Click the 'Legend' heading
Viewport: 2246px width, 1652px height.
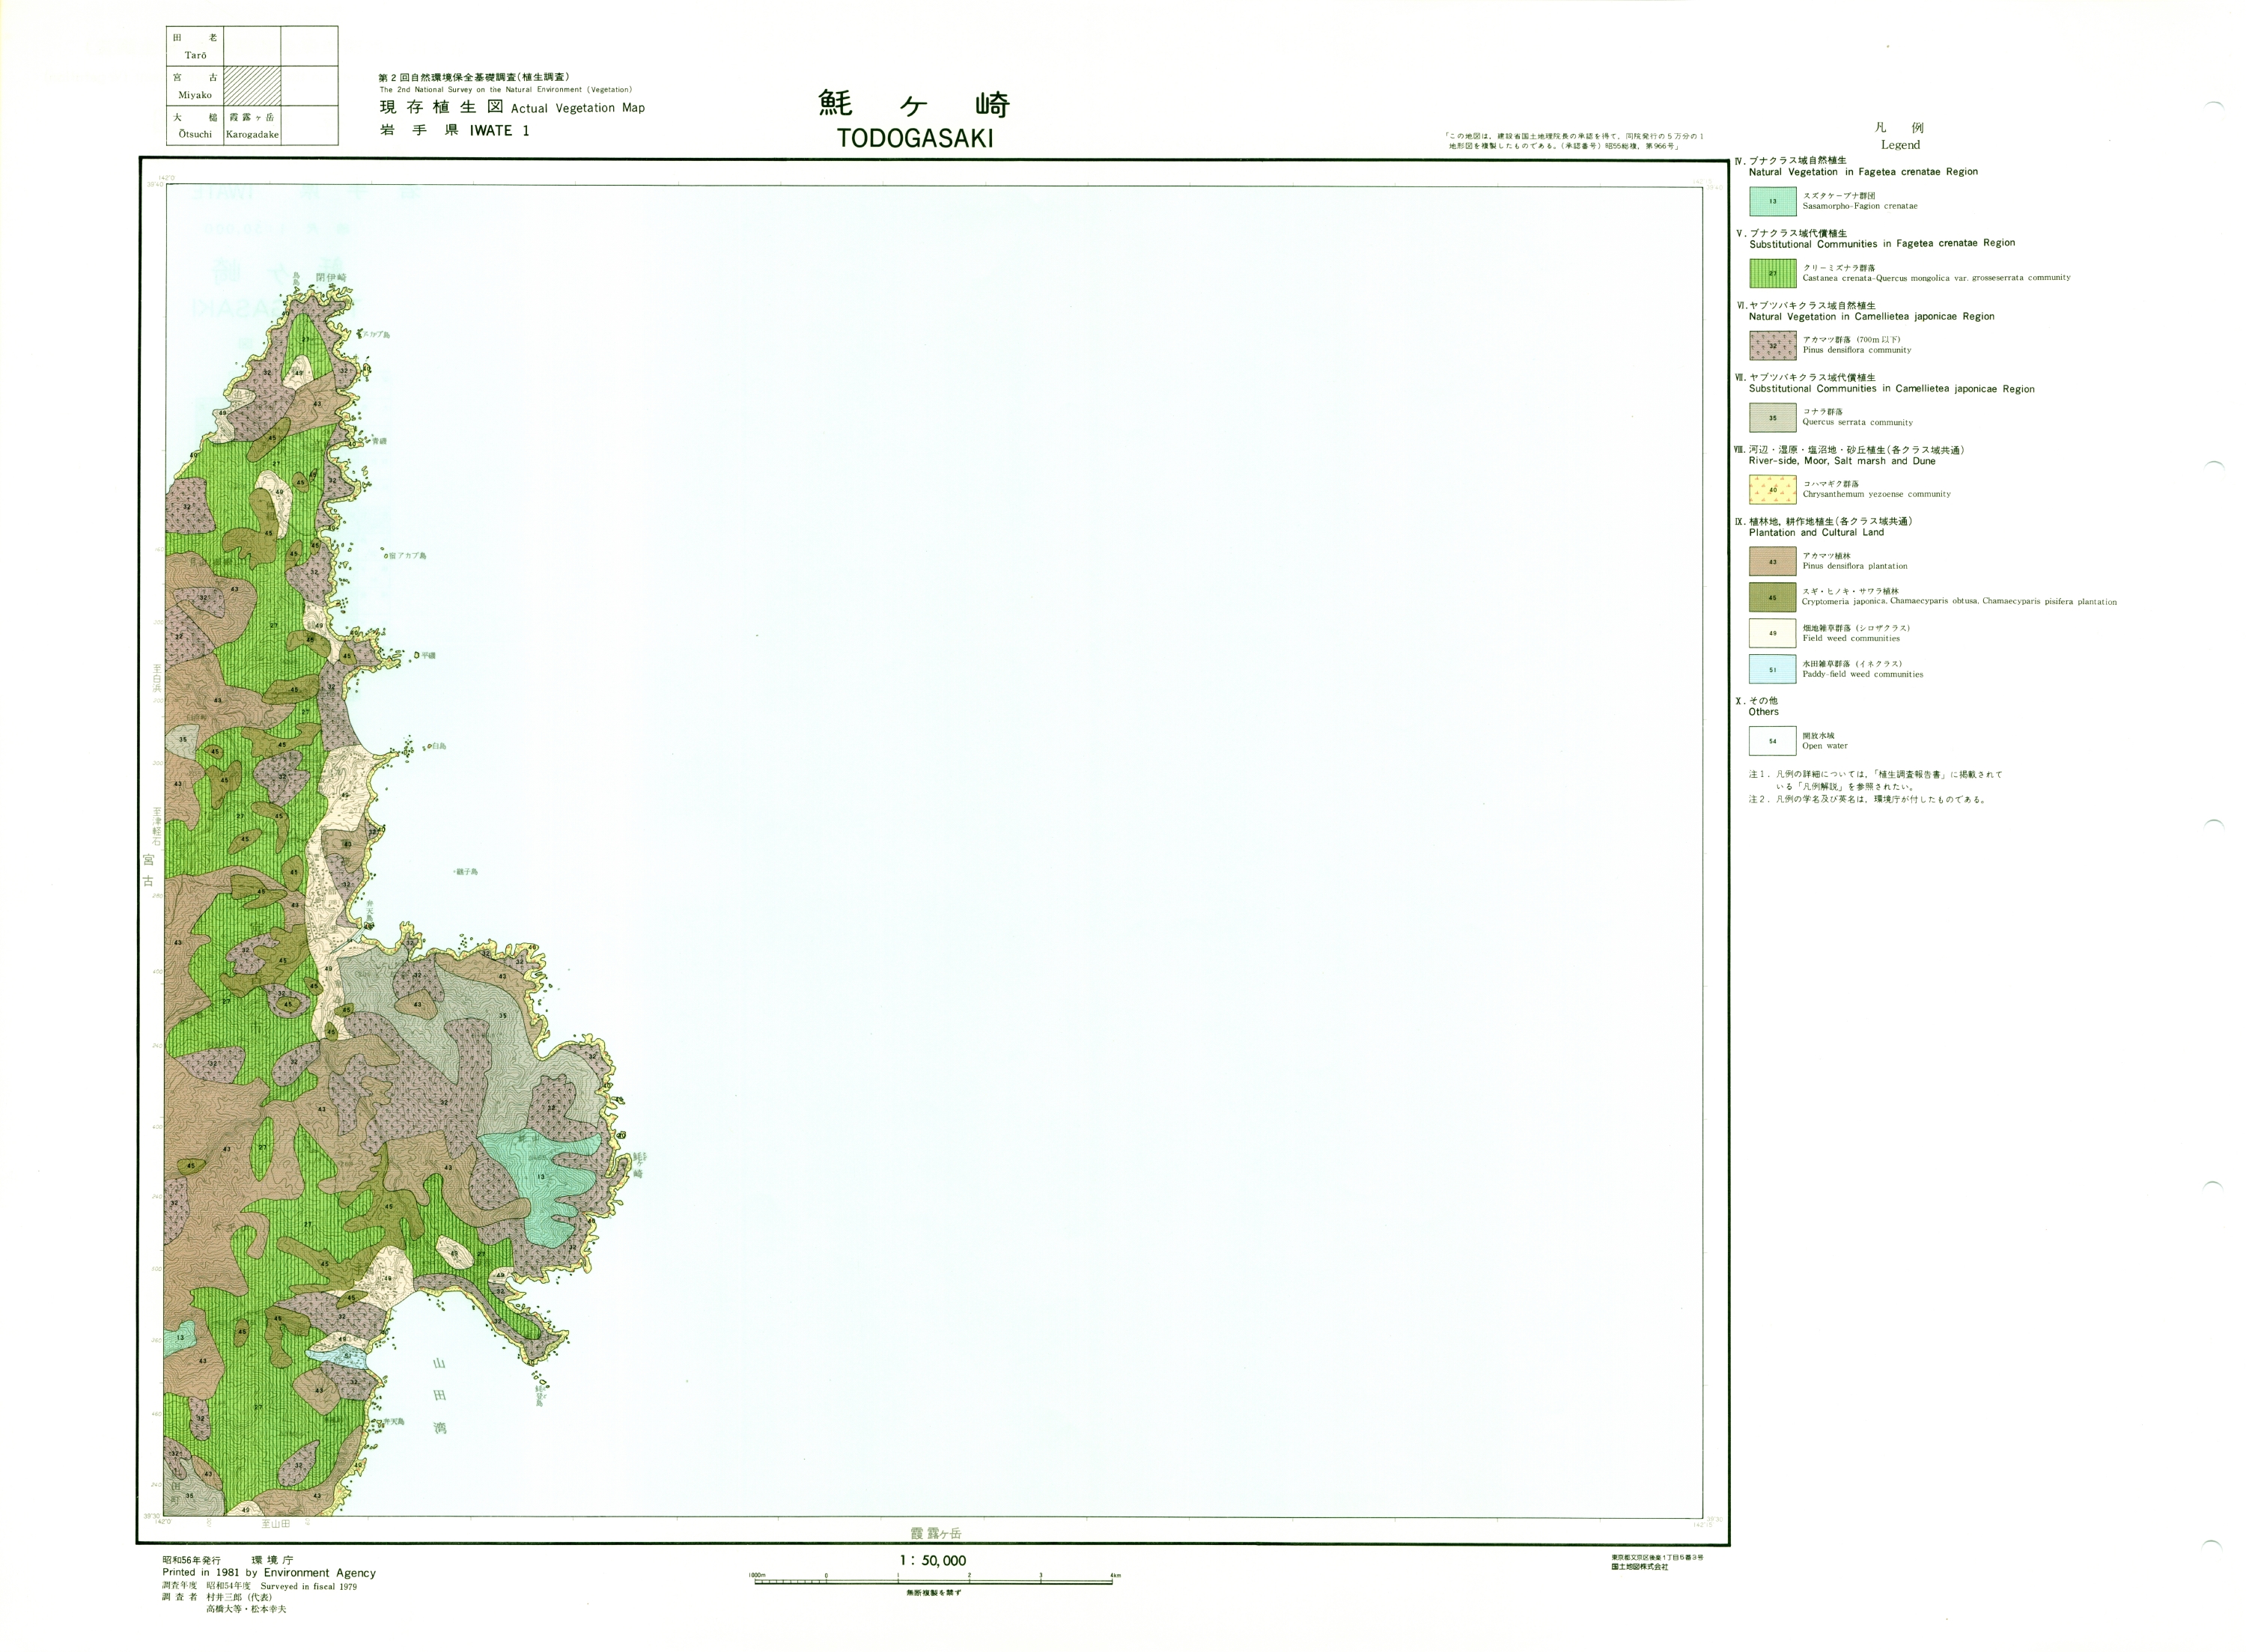(x=1900, y=145)
